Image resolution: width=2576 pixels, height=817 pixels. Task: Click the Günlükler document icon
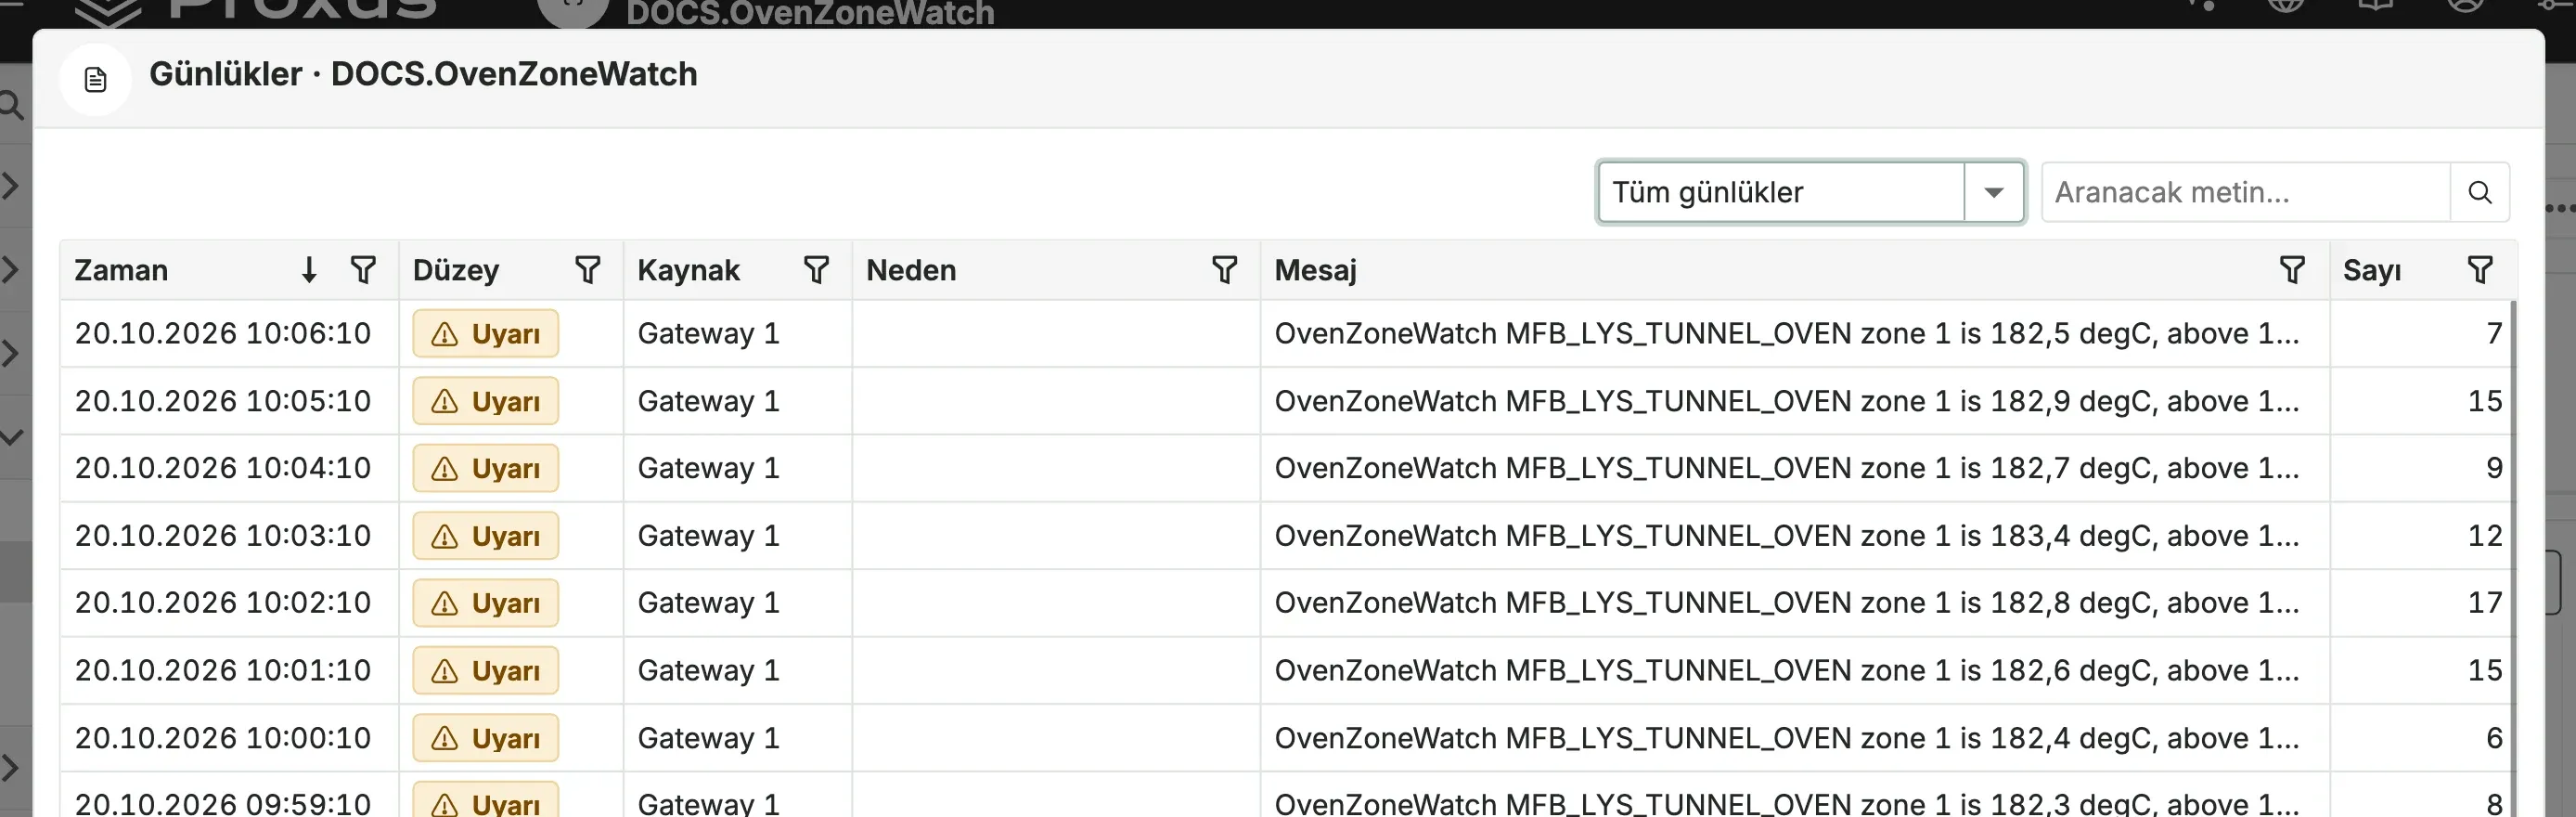95,79
